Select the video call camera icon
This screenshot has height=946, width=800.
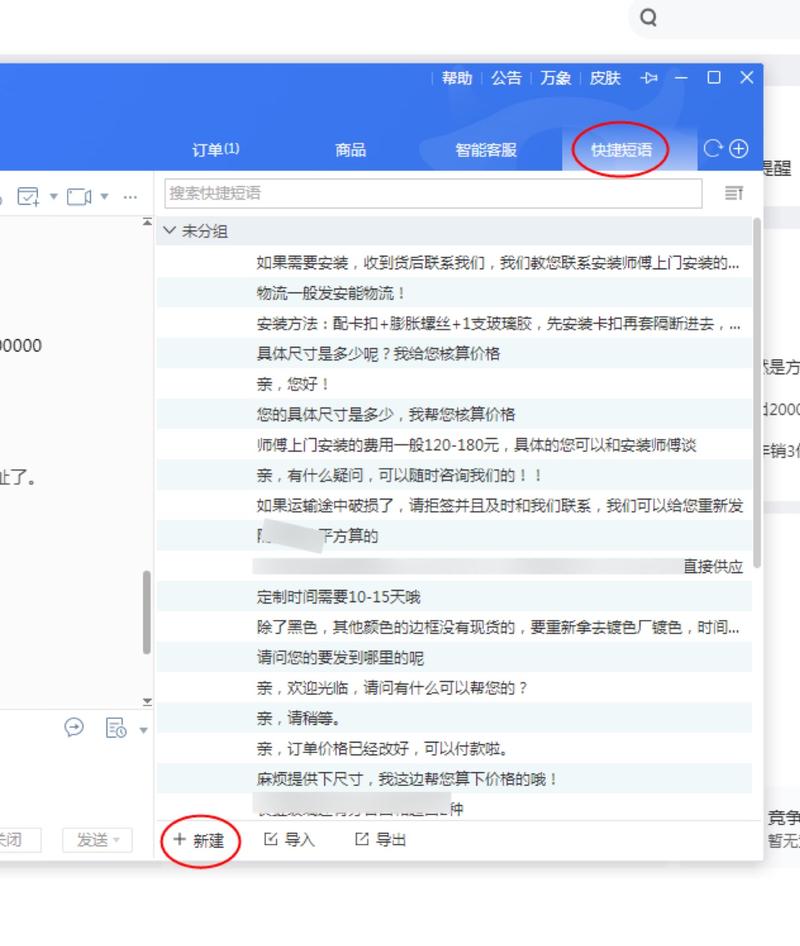click(80, 196)
